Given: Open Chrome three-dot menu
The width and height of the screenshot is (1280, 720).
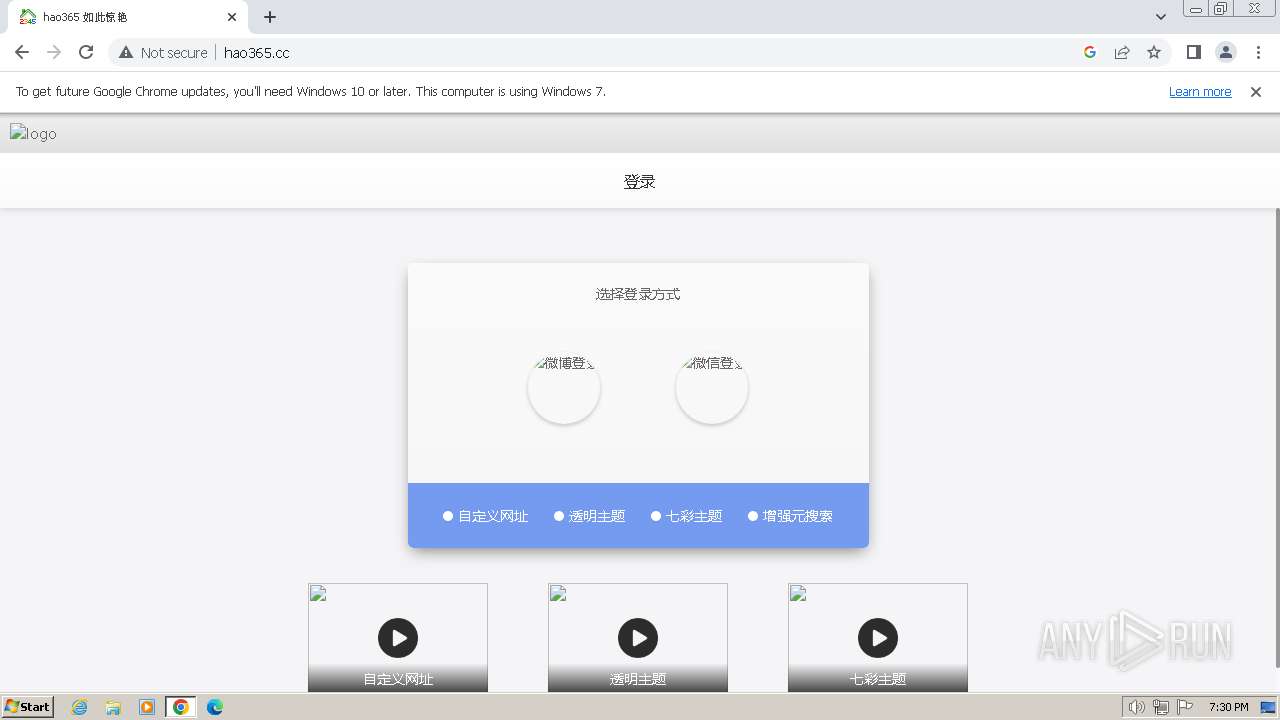Looking at the screenshot, I should pyautogui.click(x=1258, y=52).
